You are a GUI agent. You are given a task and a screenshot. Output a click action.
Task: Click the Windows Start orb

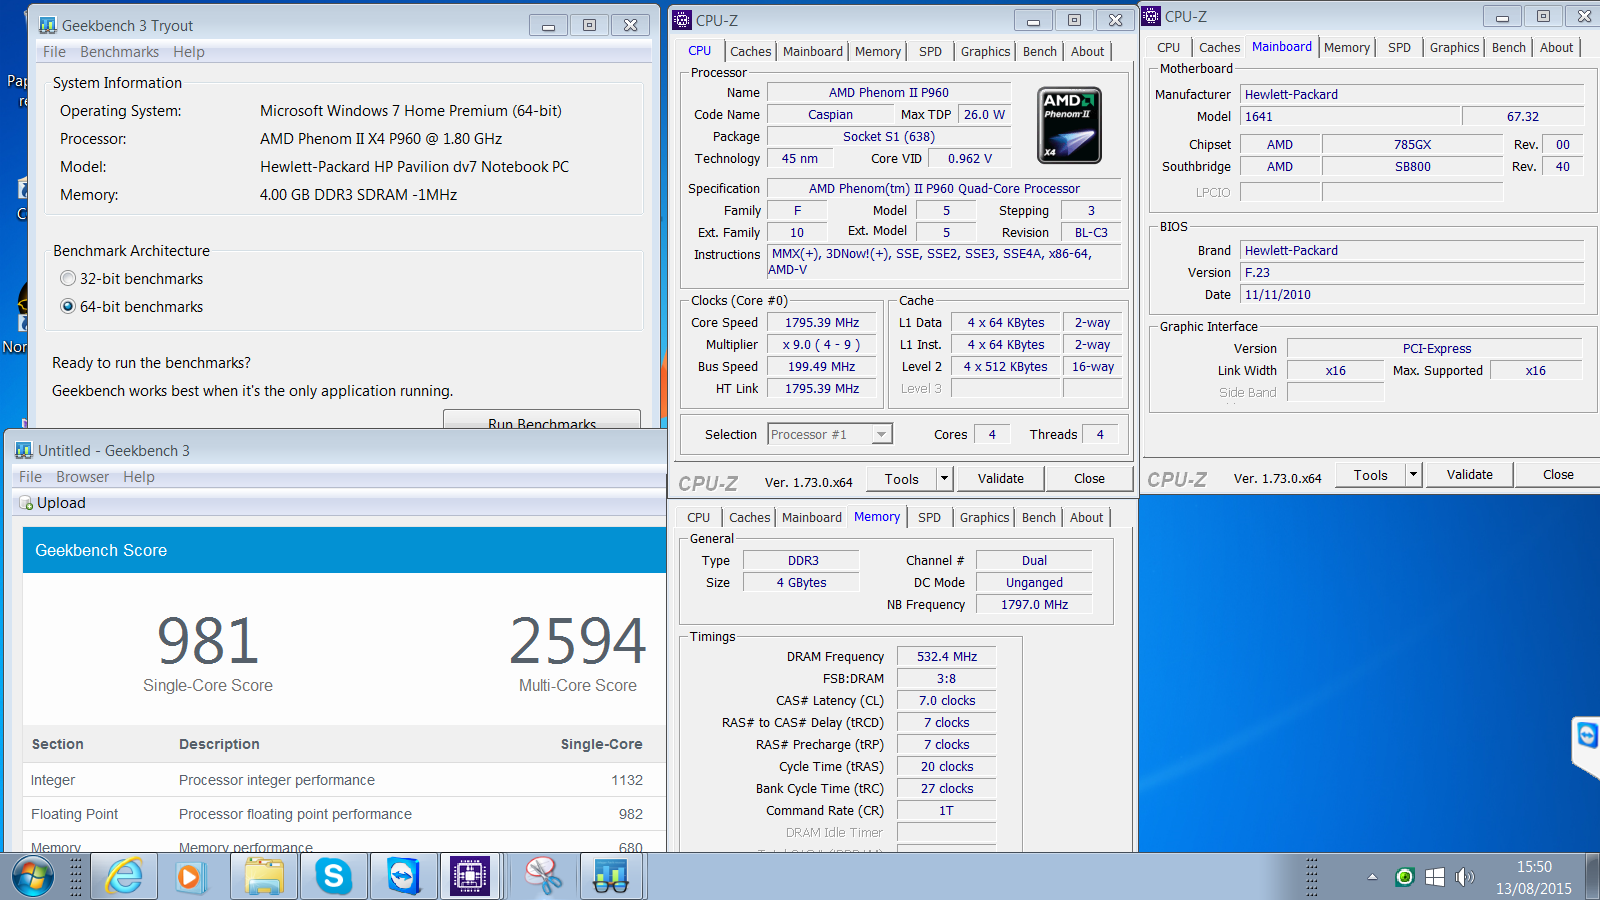pyautogui.click(x=32, y=877)
